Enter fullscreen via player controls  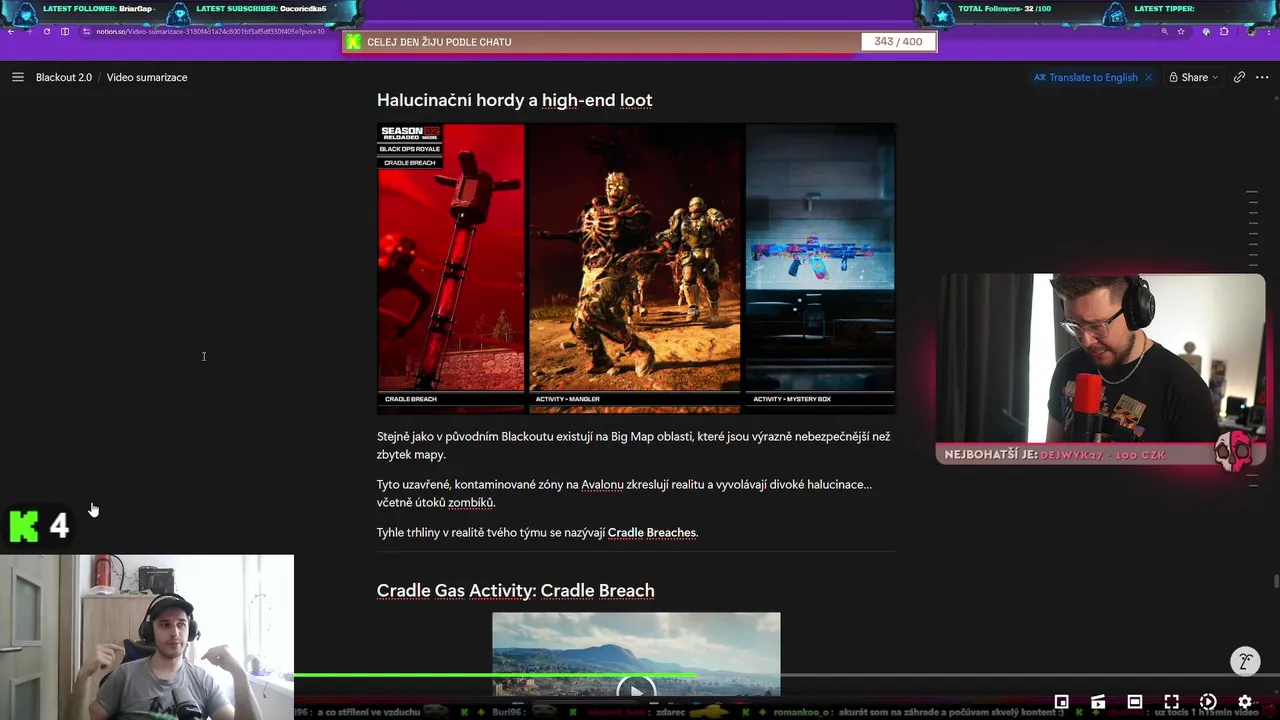(1171, 702)
